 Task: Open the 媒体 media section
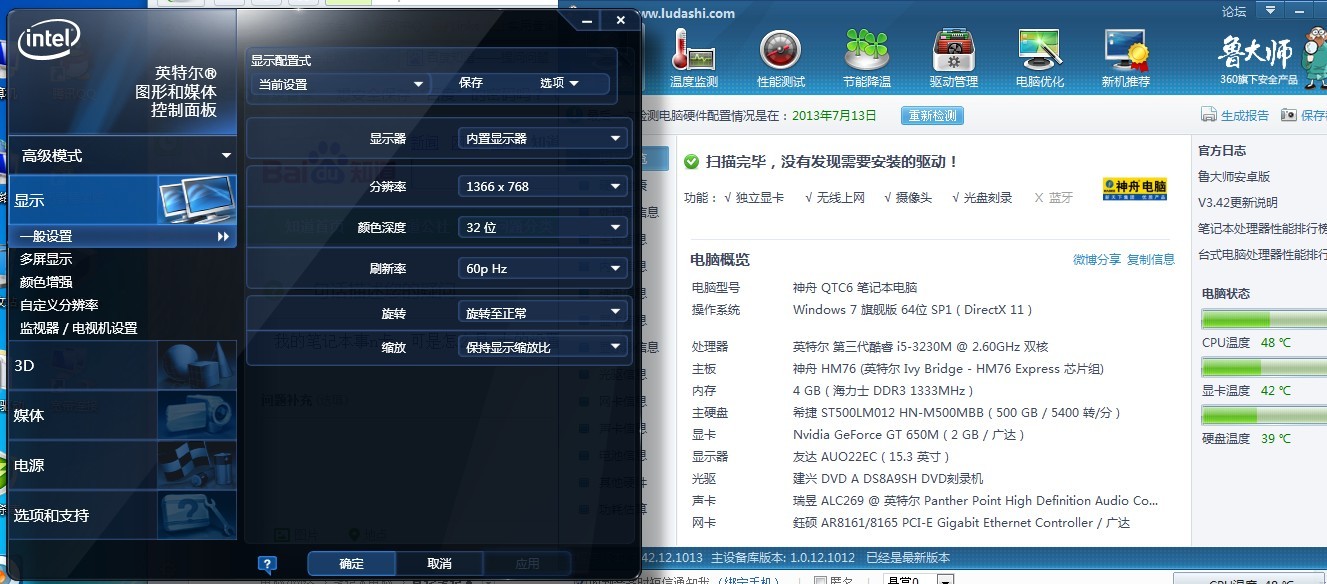click(x=60, y=416)
